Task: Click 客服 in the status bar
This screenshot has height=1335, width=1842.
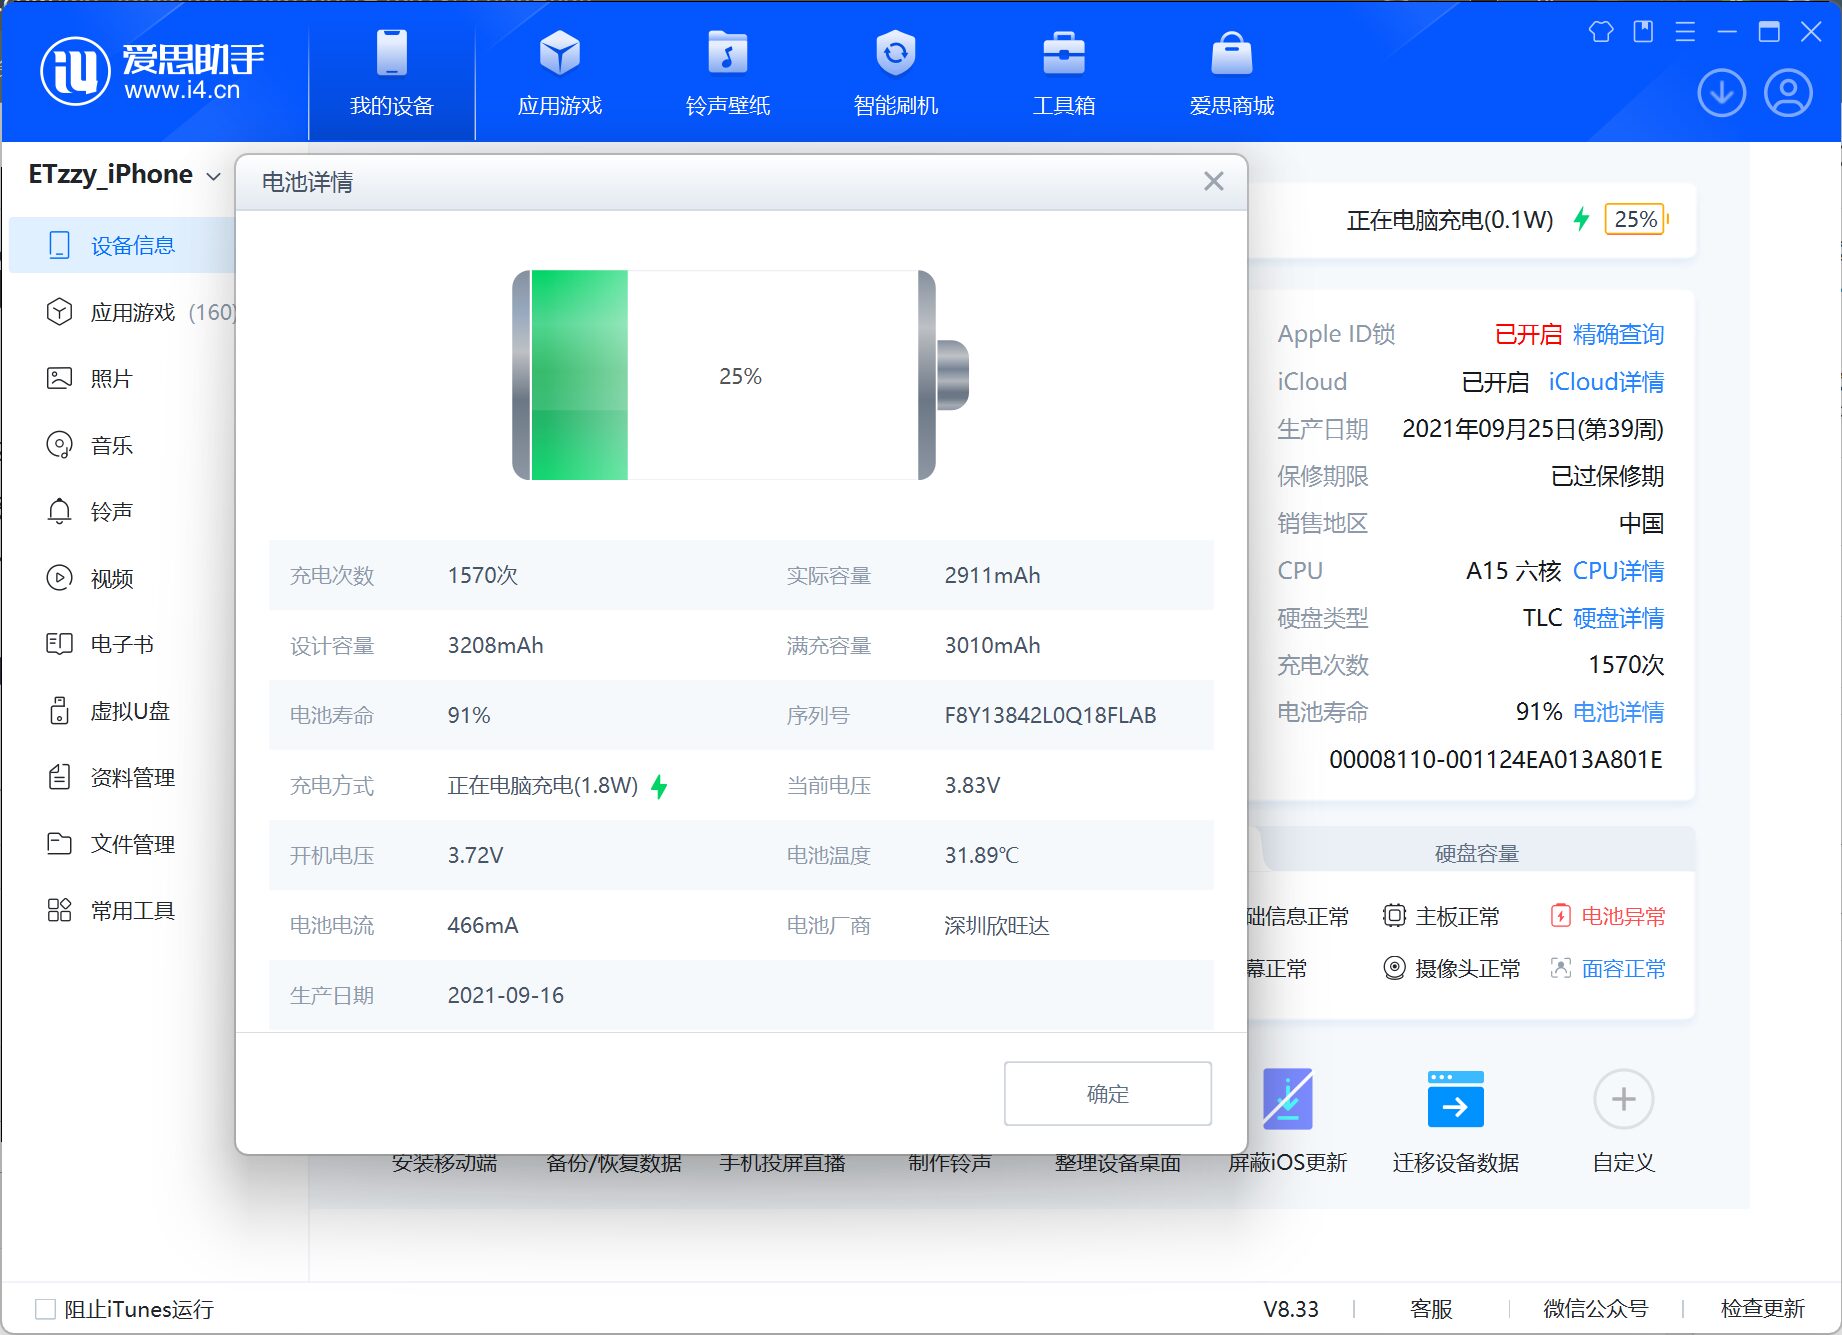Action: tap(1431, 1309)
